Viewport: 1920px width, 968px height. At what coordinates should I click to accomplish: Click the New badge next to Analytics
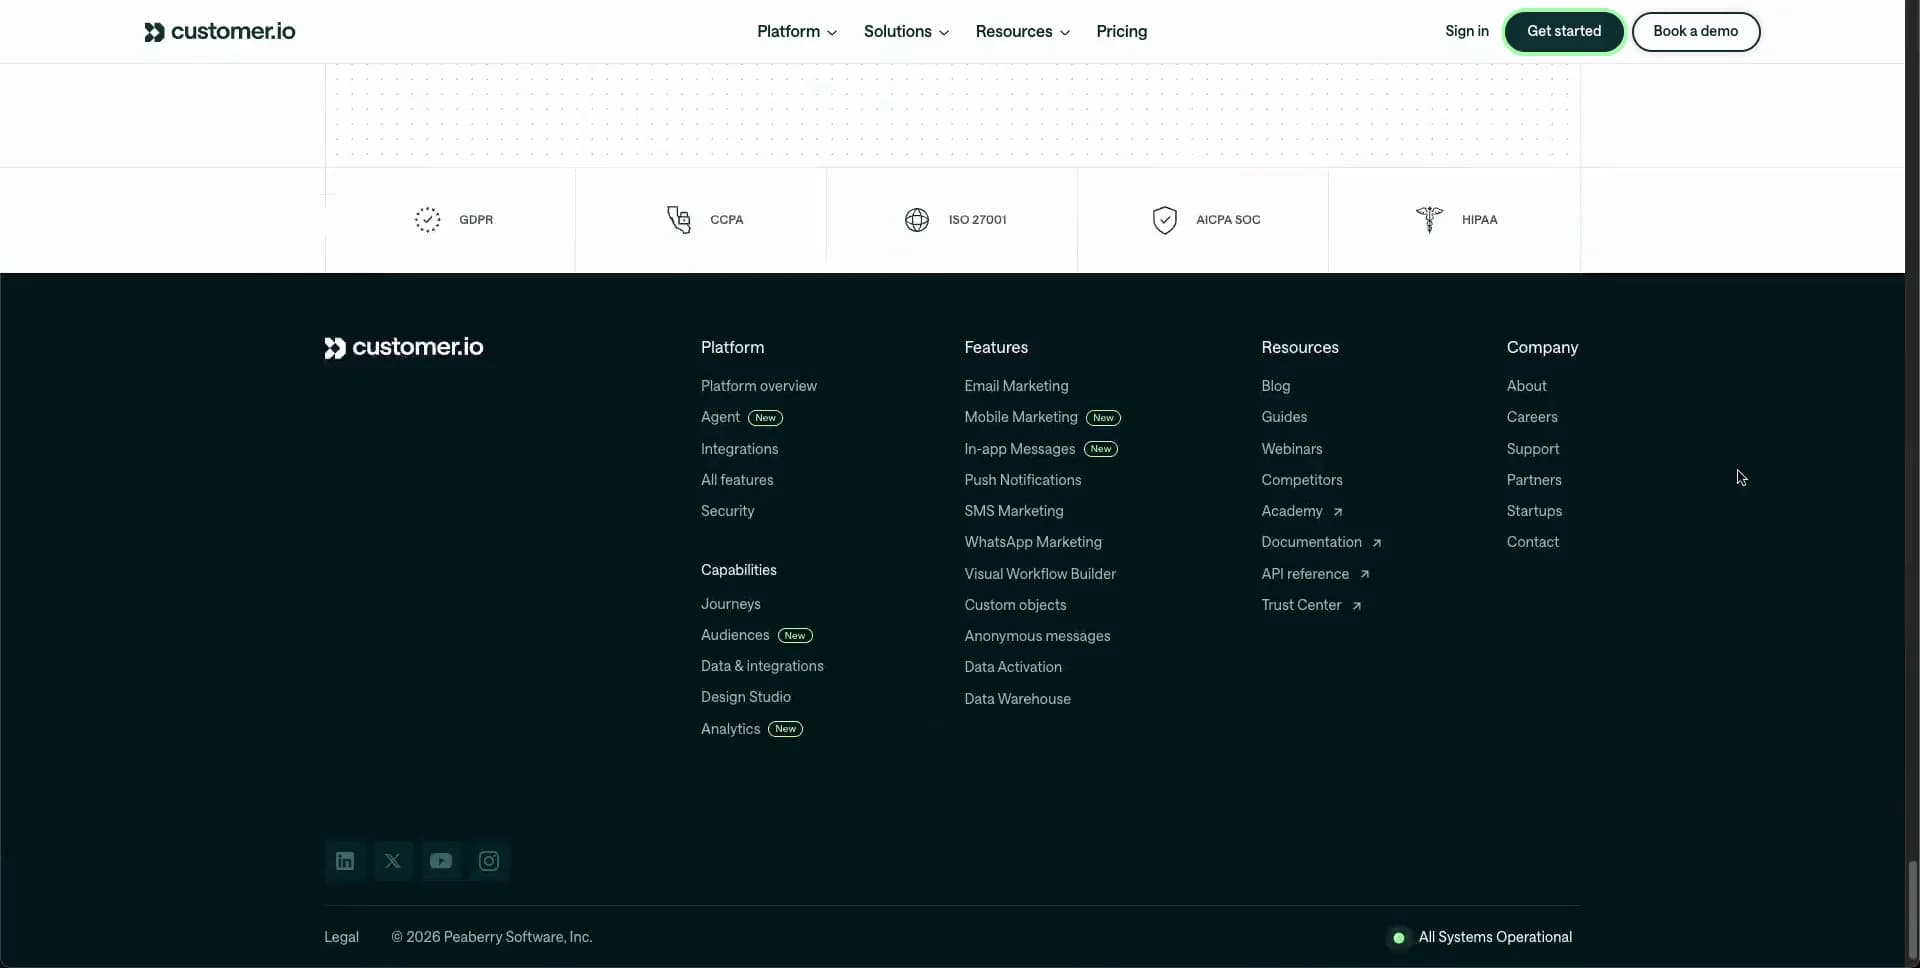(786, 729)
